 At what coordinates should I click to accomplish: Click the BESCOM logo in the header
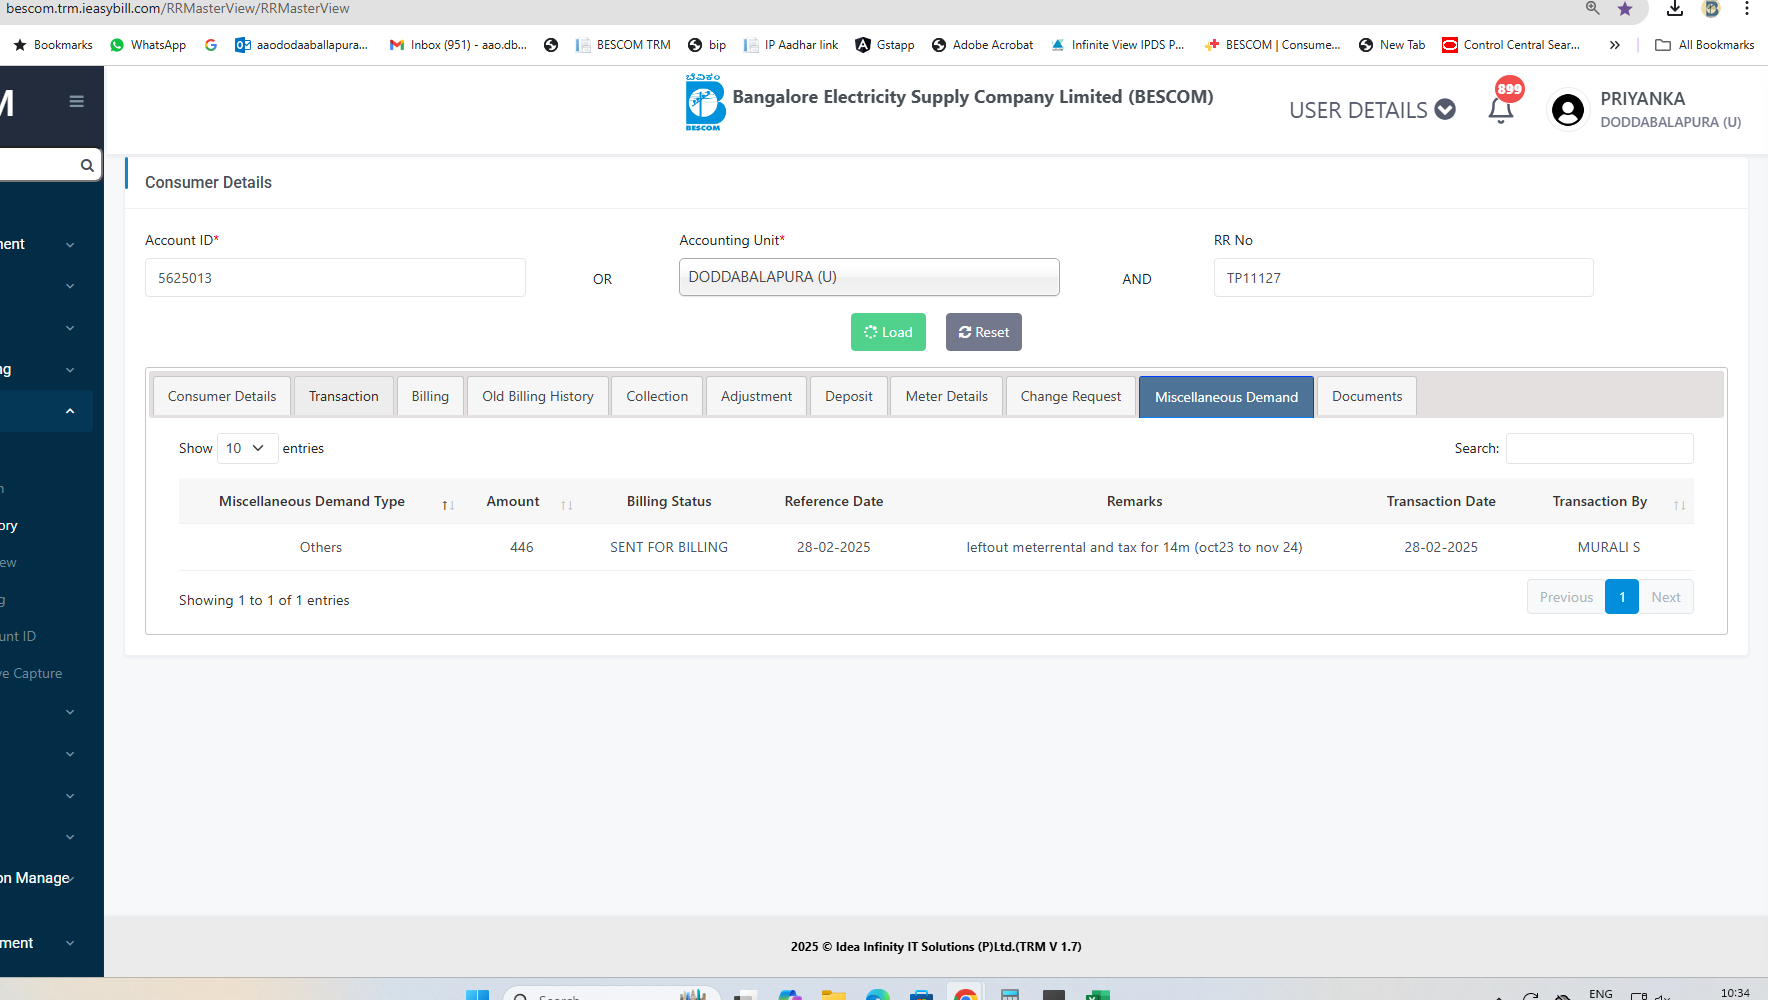pos(704,102)
